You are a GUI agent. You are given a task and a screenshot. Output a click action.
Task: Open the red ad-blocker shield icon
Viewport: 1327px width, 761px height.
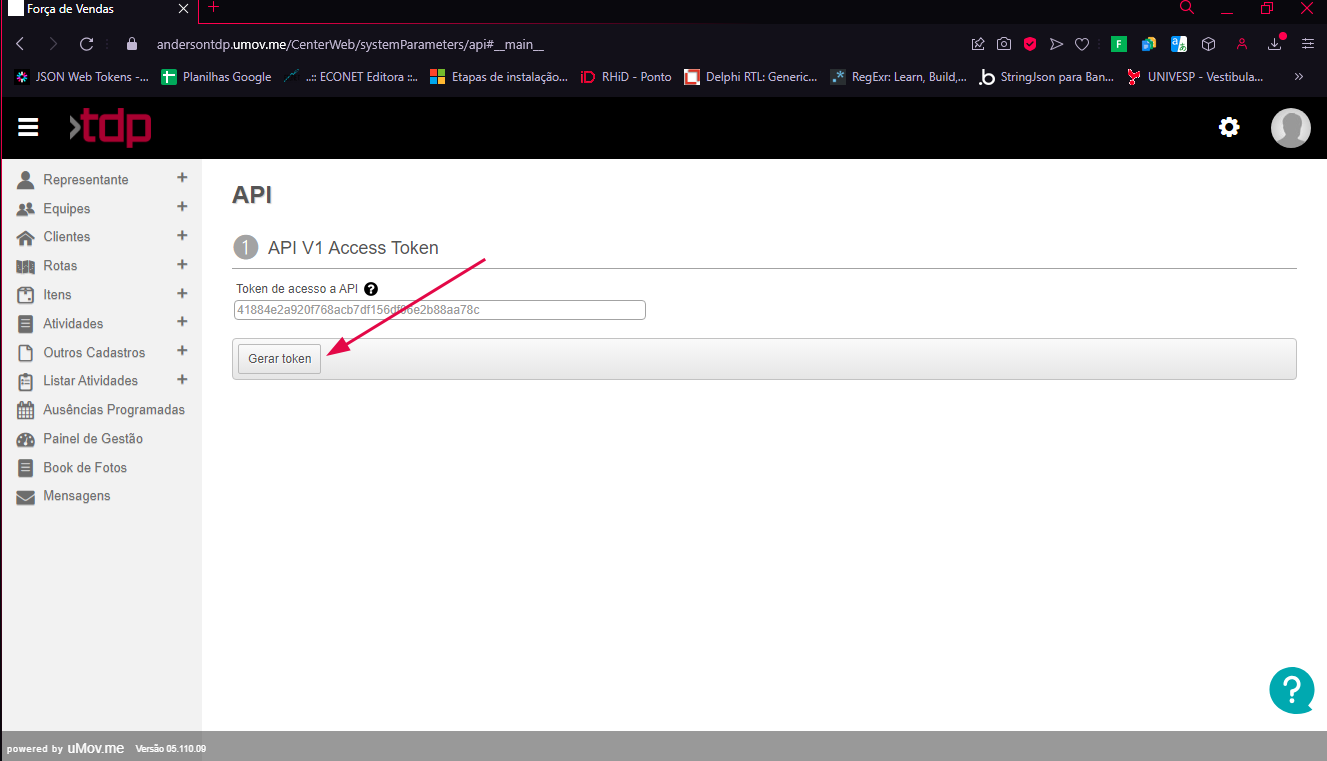(x=1030, y=44)
